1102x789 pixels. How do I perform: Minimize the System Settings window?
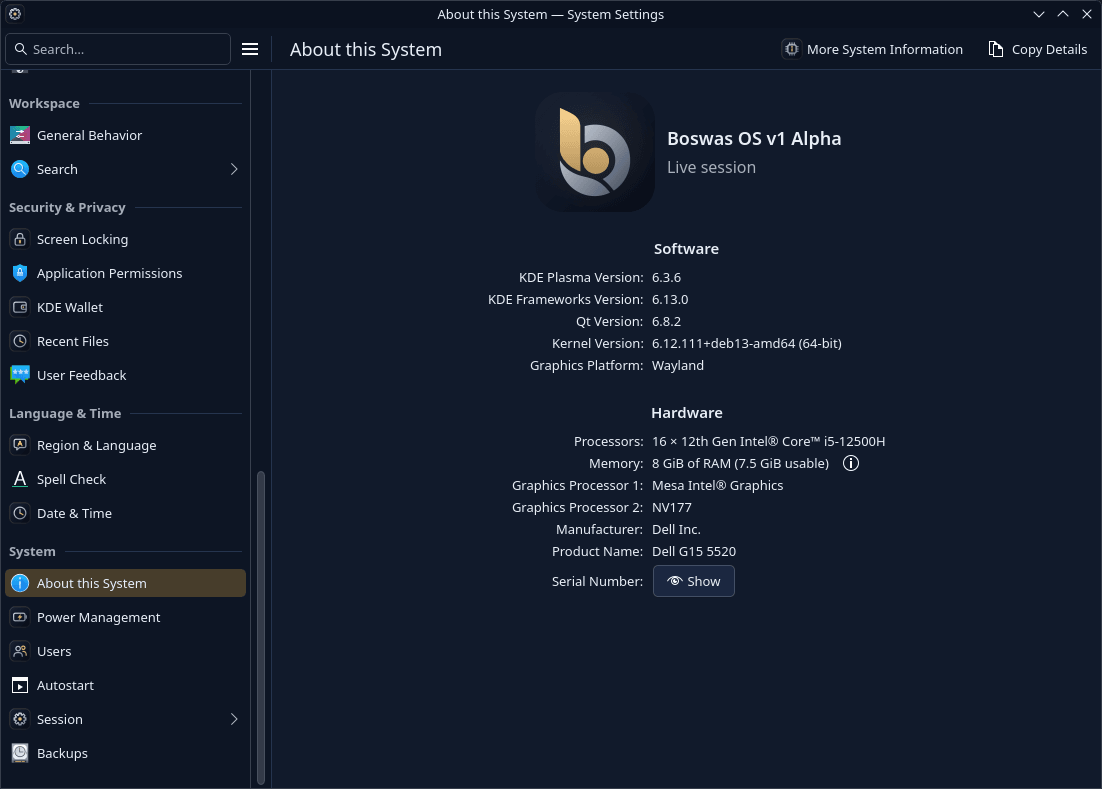coord(1039,14)
